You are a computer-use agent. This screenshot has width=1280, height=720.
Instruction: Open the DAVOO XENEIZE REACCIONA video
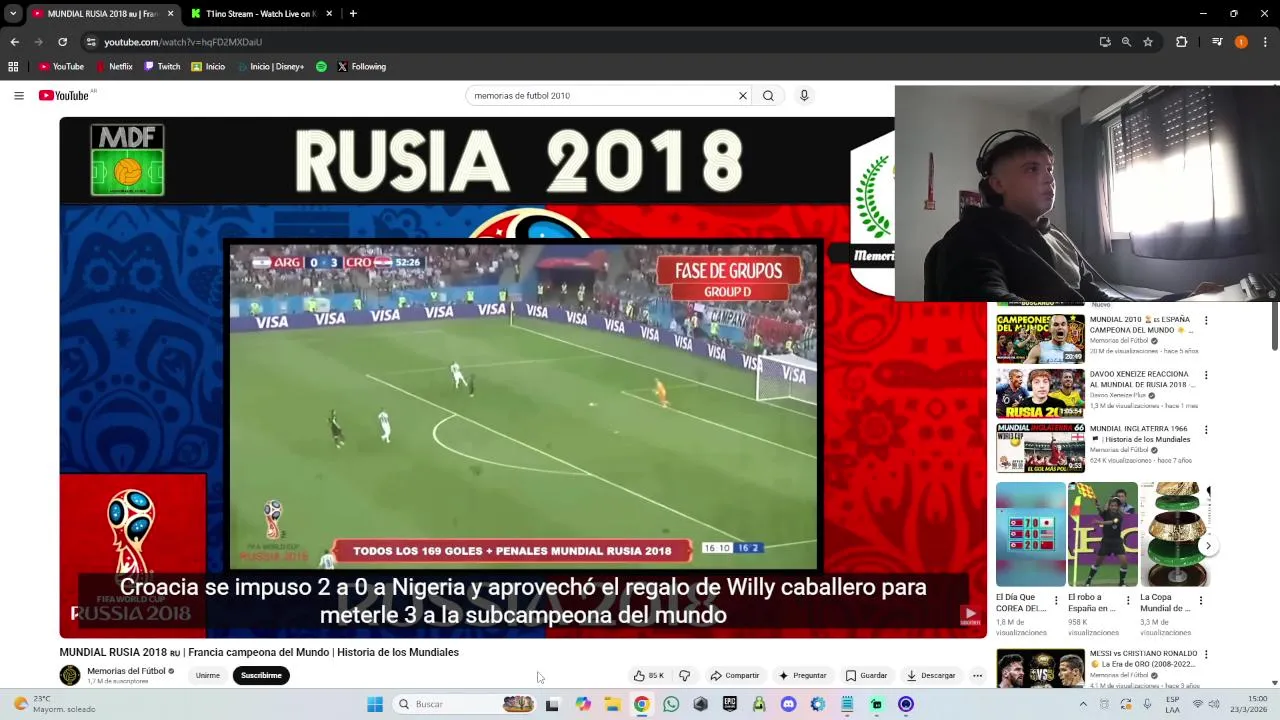(1040, 393)
